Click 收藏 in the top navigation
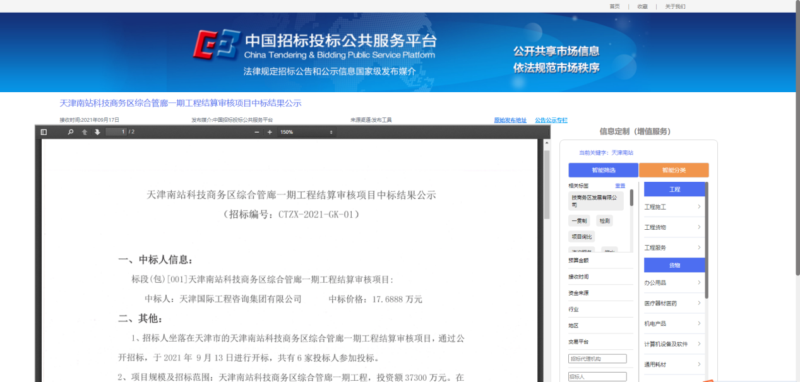The width and height of the screenshot is (800, 382). 642,7
